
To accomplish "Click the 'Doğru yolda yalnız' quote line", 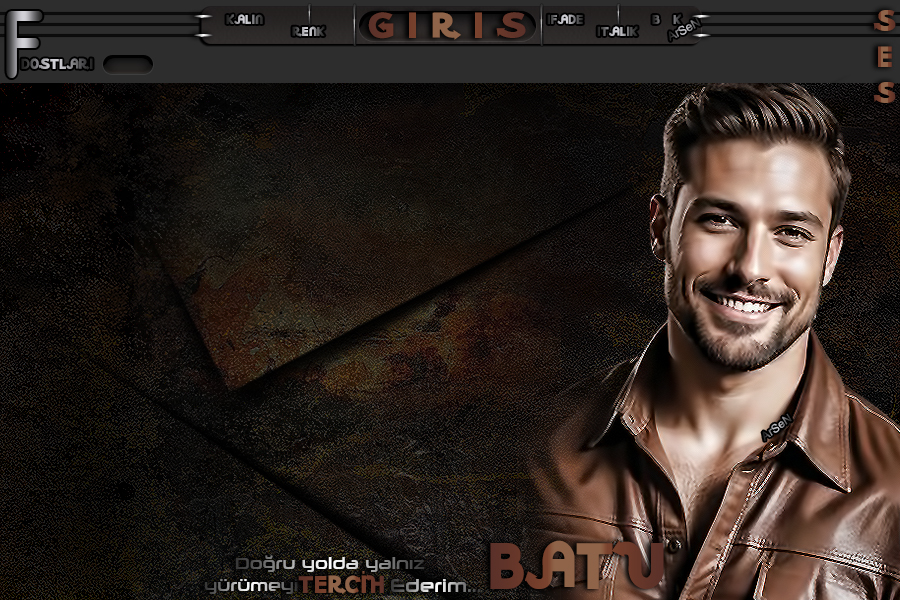I will click(x=330, y=563).
